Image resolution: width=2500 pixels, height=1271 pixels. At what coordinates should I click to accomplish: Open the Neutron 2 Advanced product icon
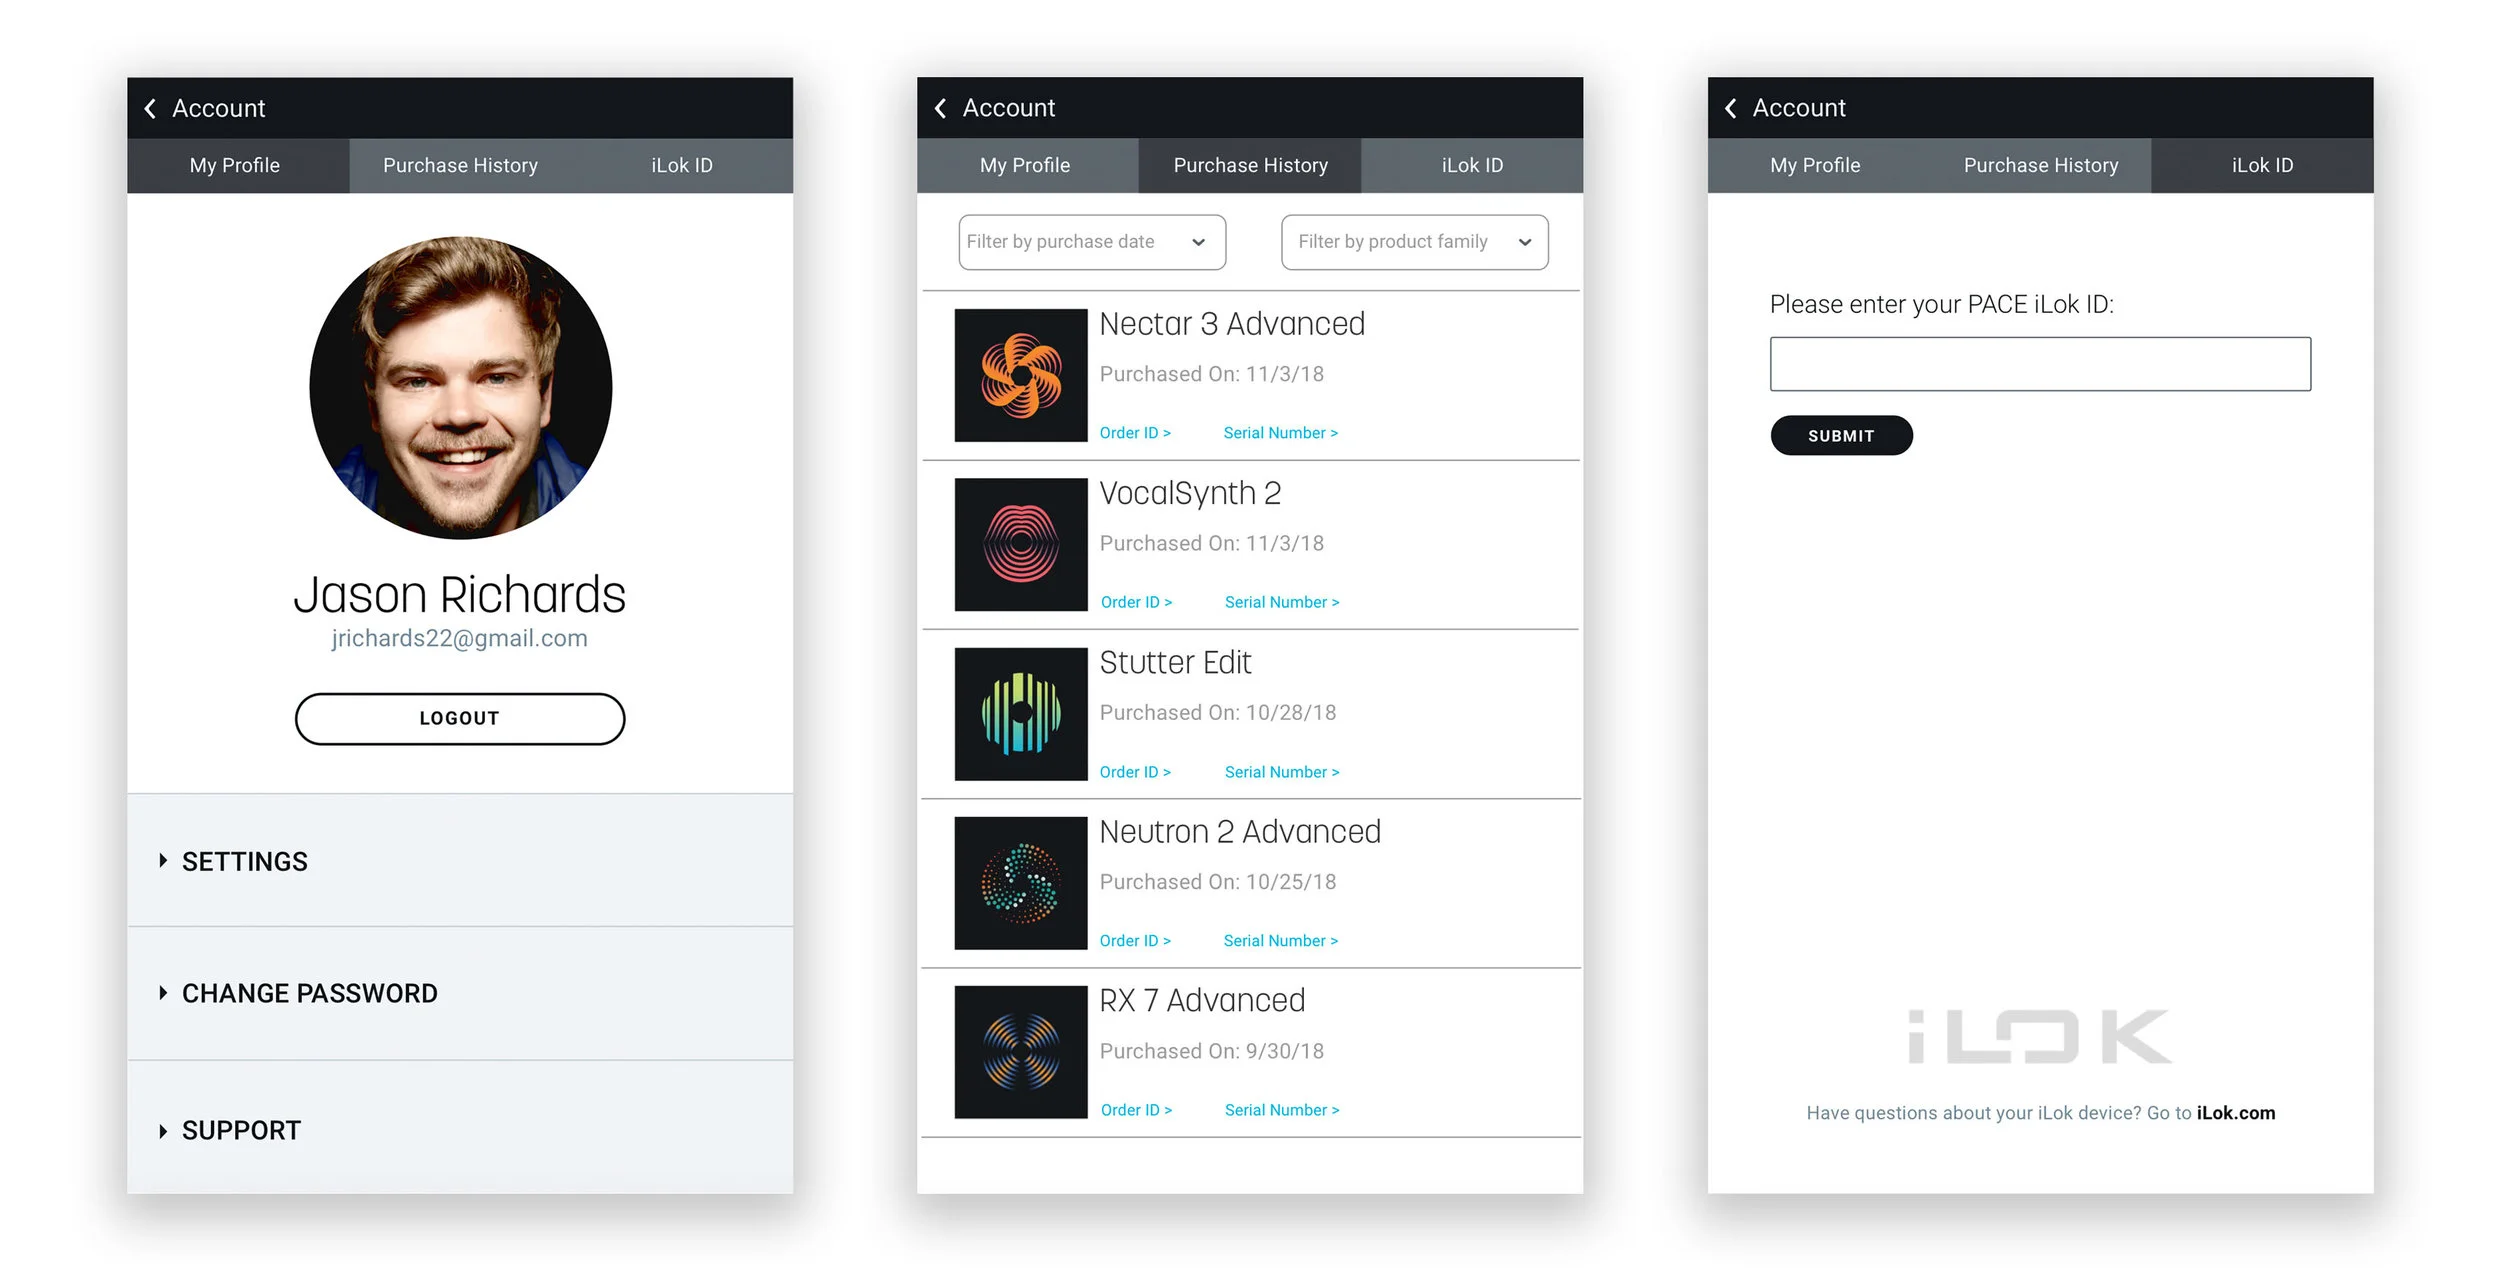click(x=1020, y=882)
